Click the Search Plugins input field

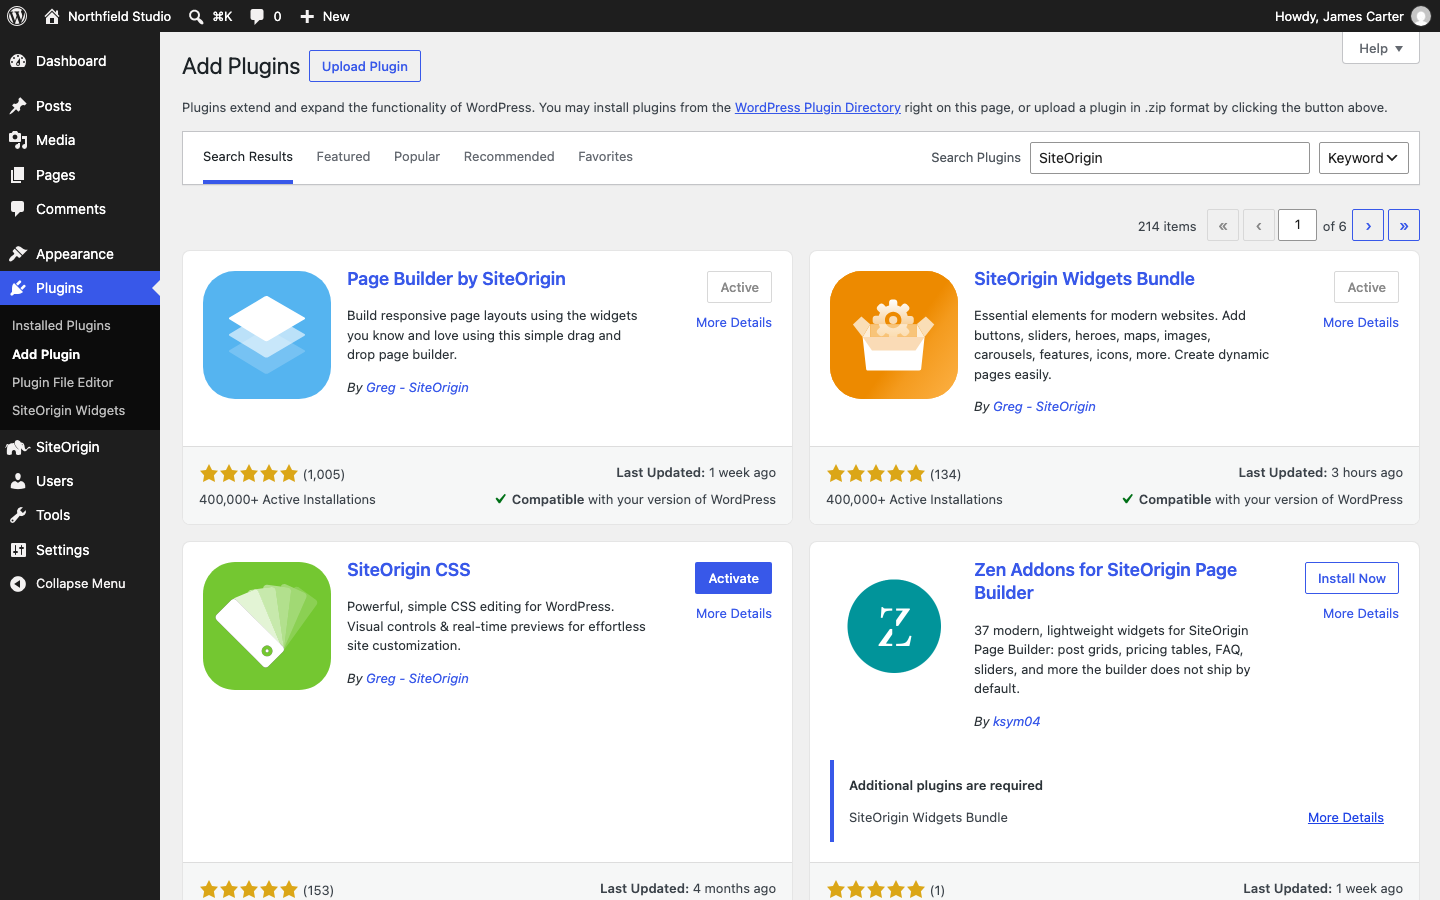pos(1170,158)
